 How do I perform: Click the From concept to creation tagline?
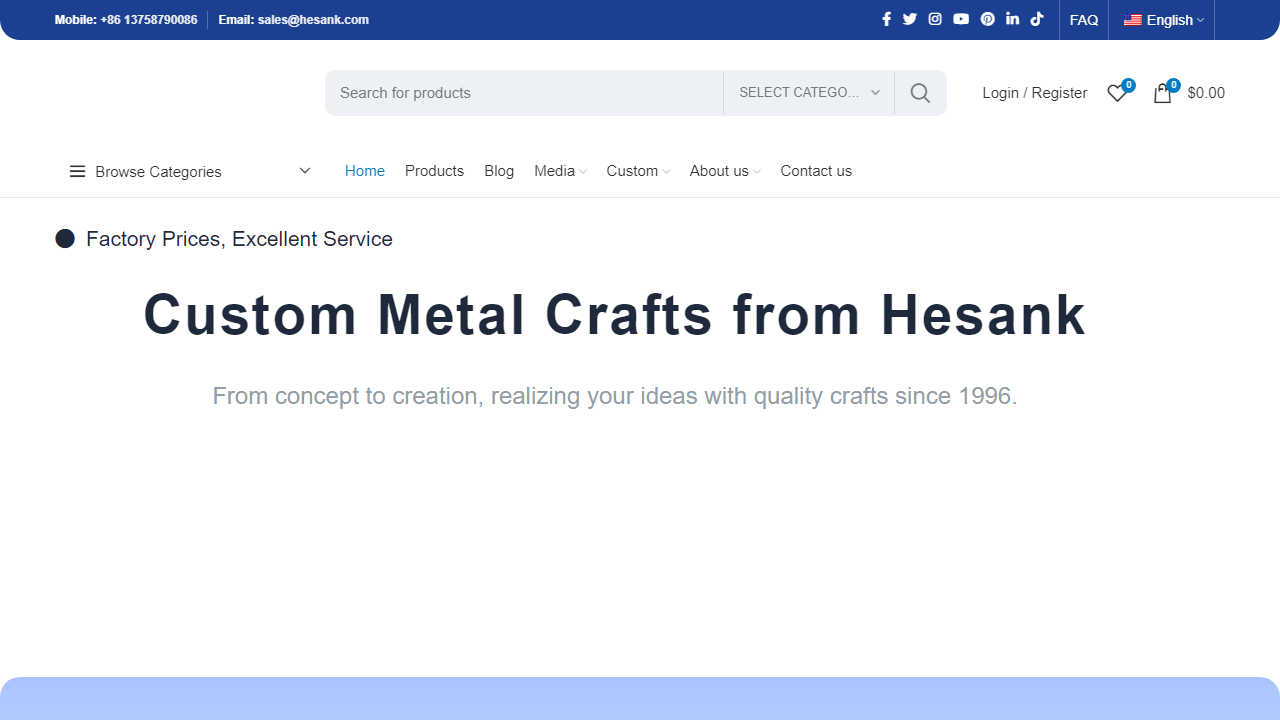coord(615,396)
